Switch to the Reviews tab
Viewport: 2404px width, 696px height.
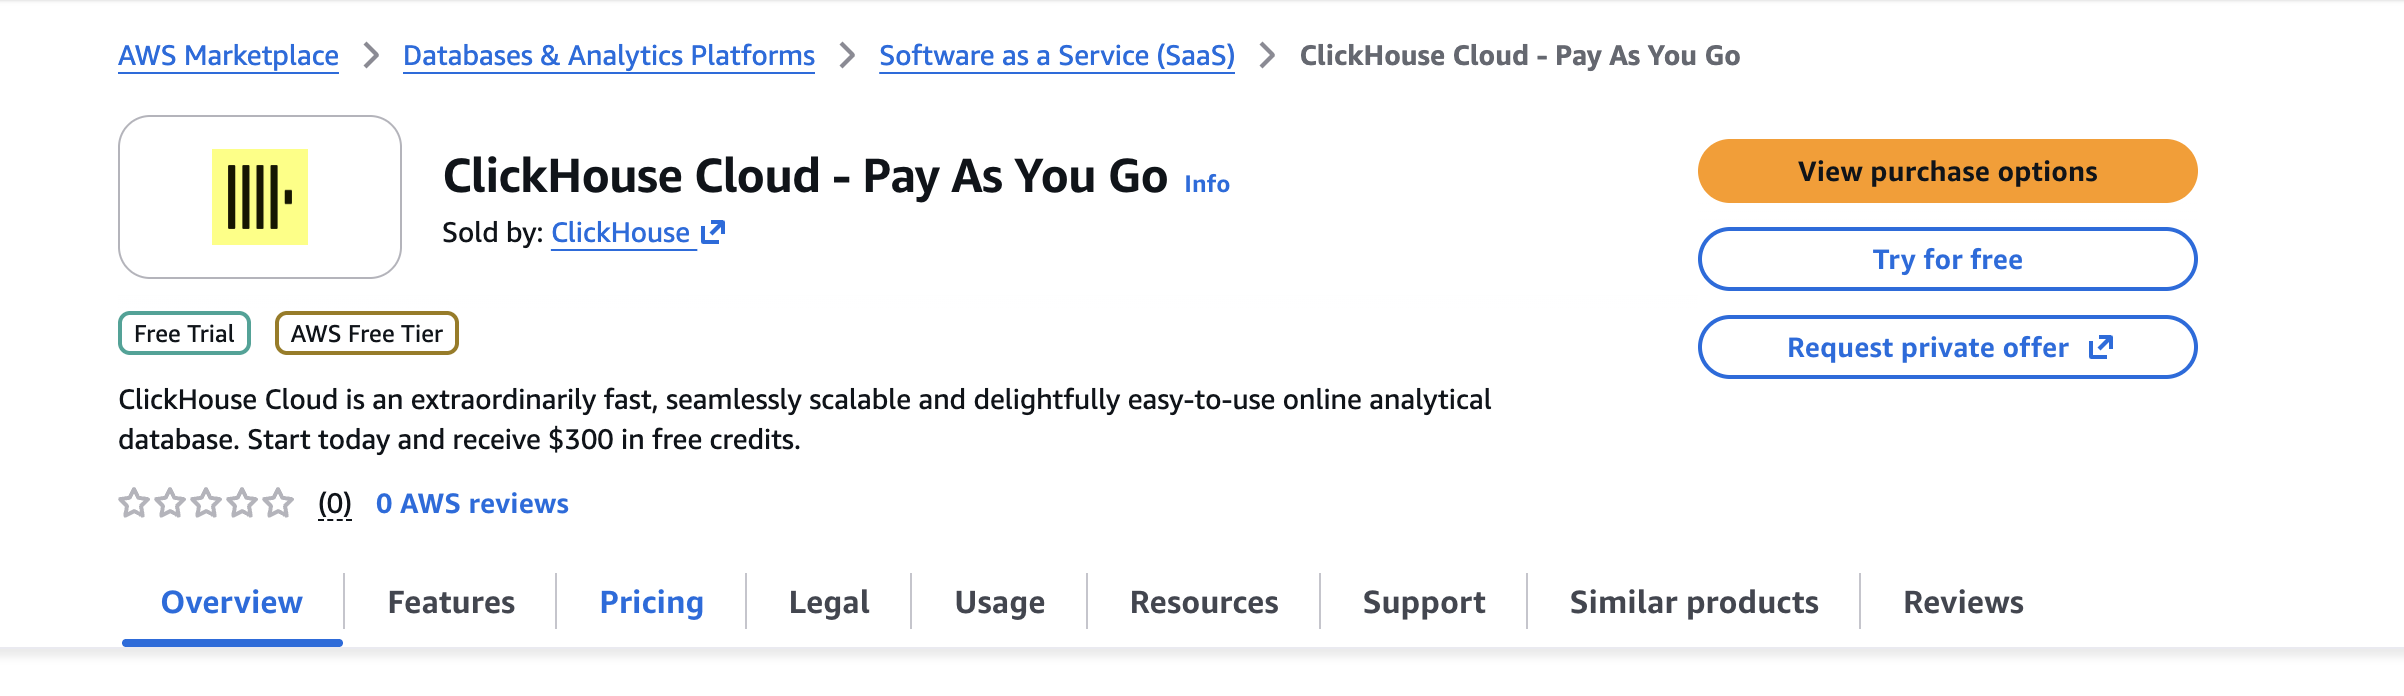point(1963,601)
